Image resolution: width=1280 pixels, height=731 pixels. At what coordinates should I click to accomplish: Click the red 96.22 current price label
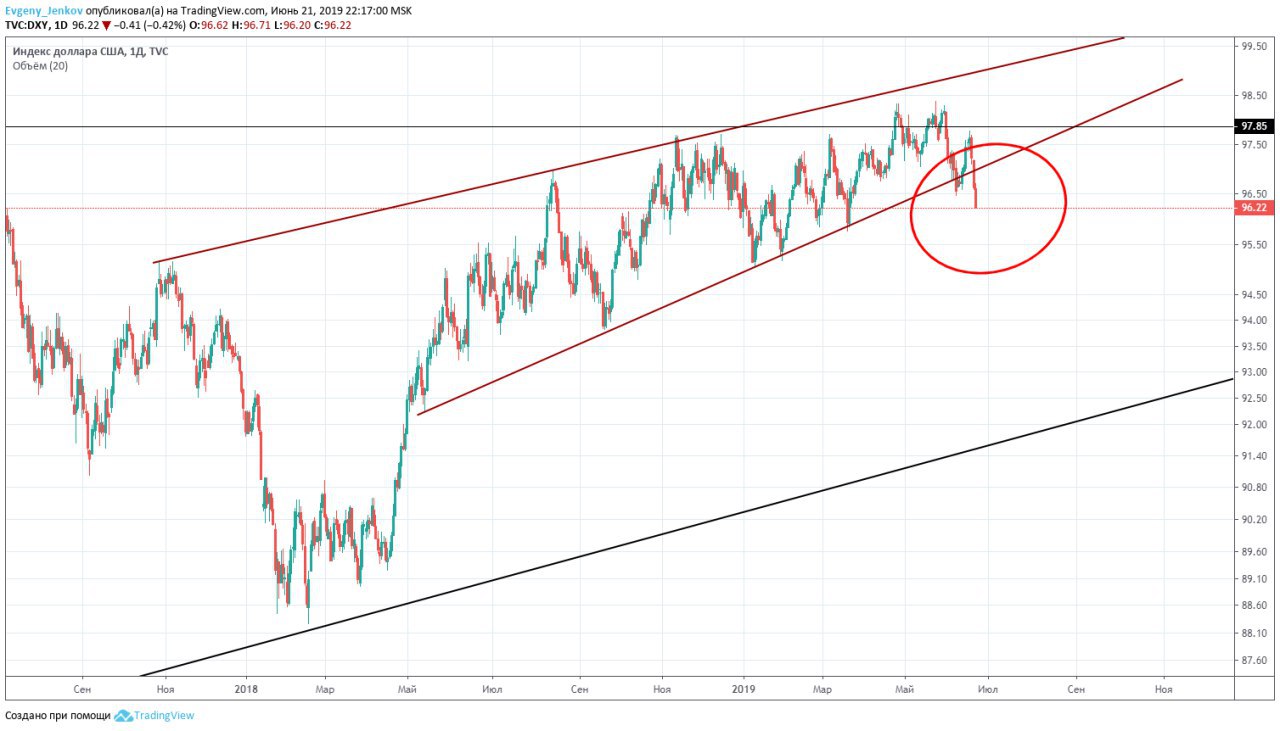pos(1255,208)
